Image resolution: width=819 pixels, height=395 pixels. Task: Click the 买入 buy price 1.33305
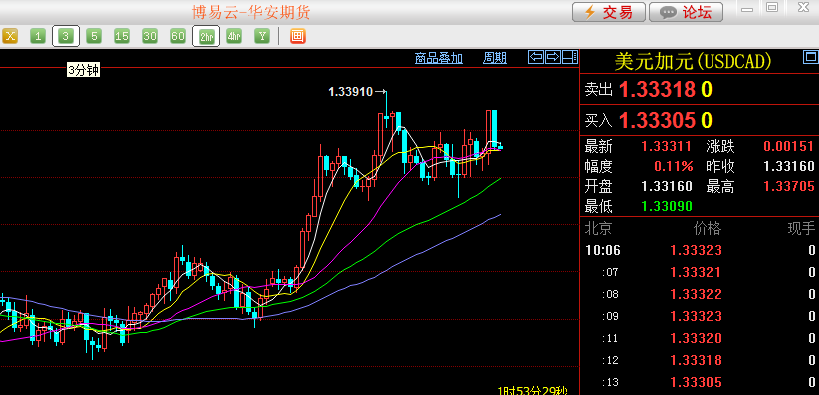(x=657, y=121)
